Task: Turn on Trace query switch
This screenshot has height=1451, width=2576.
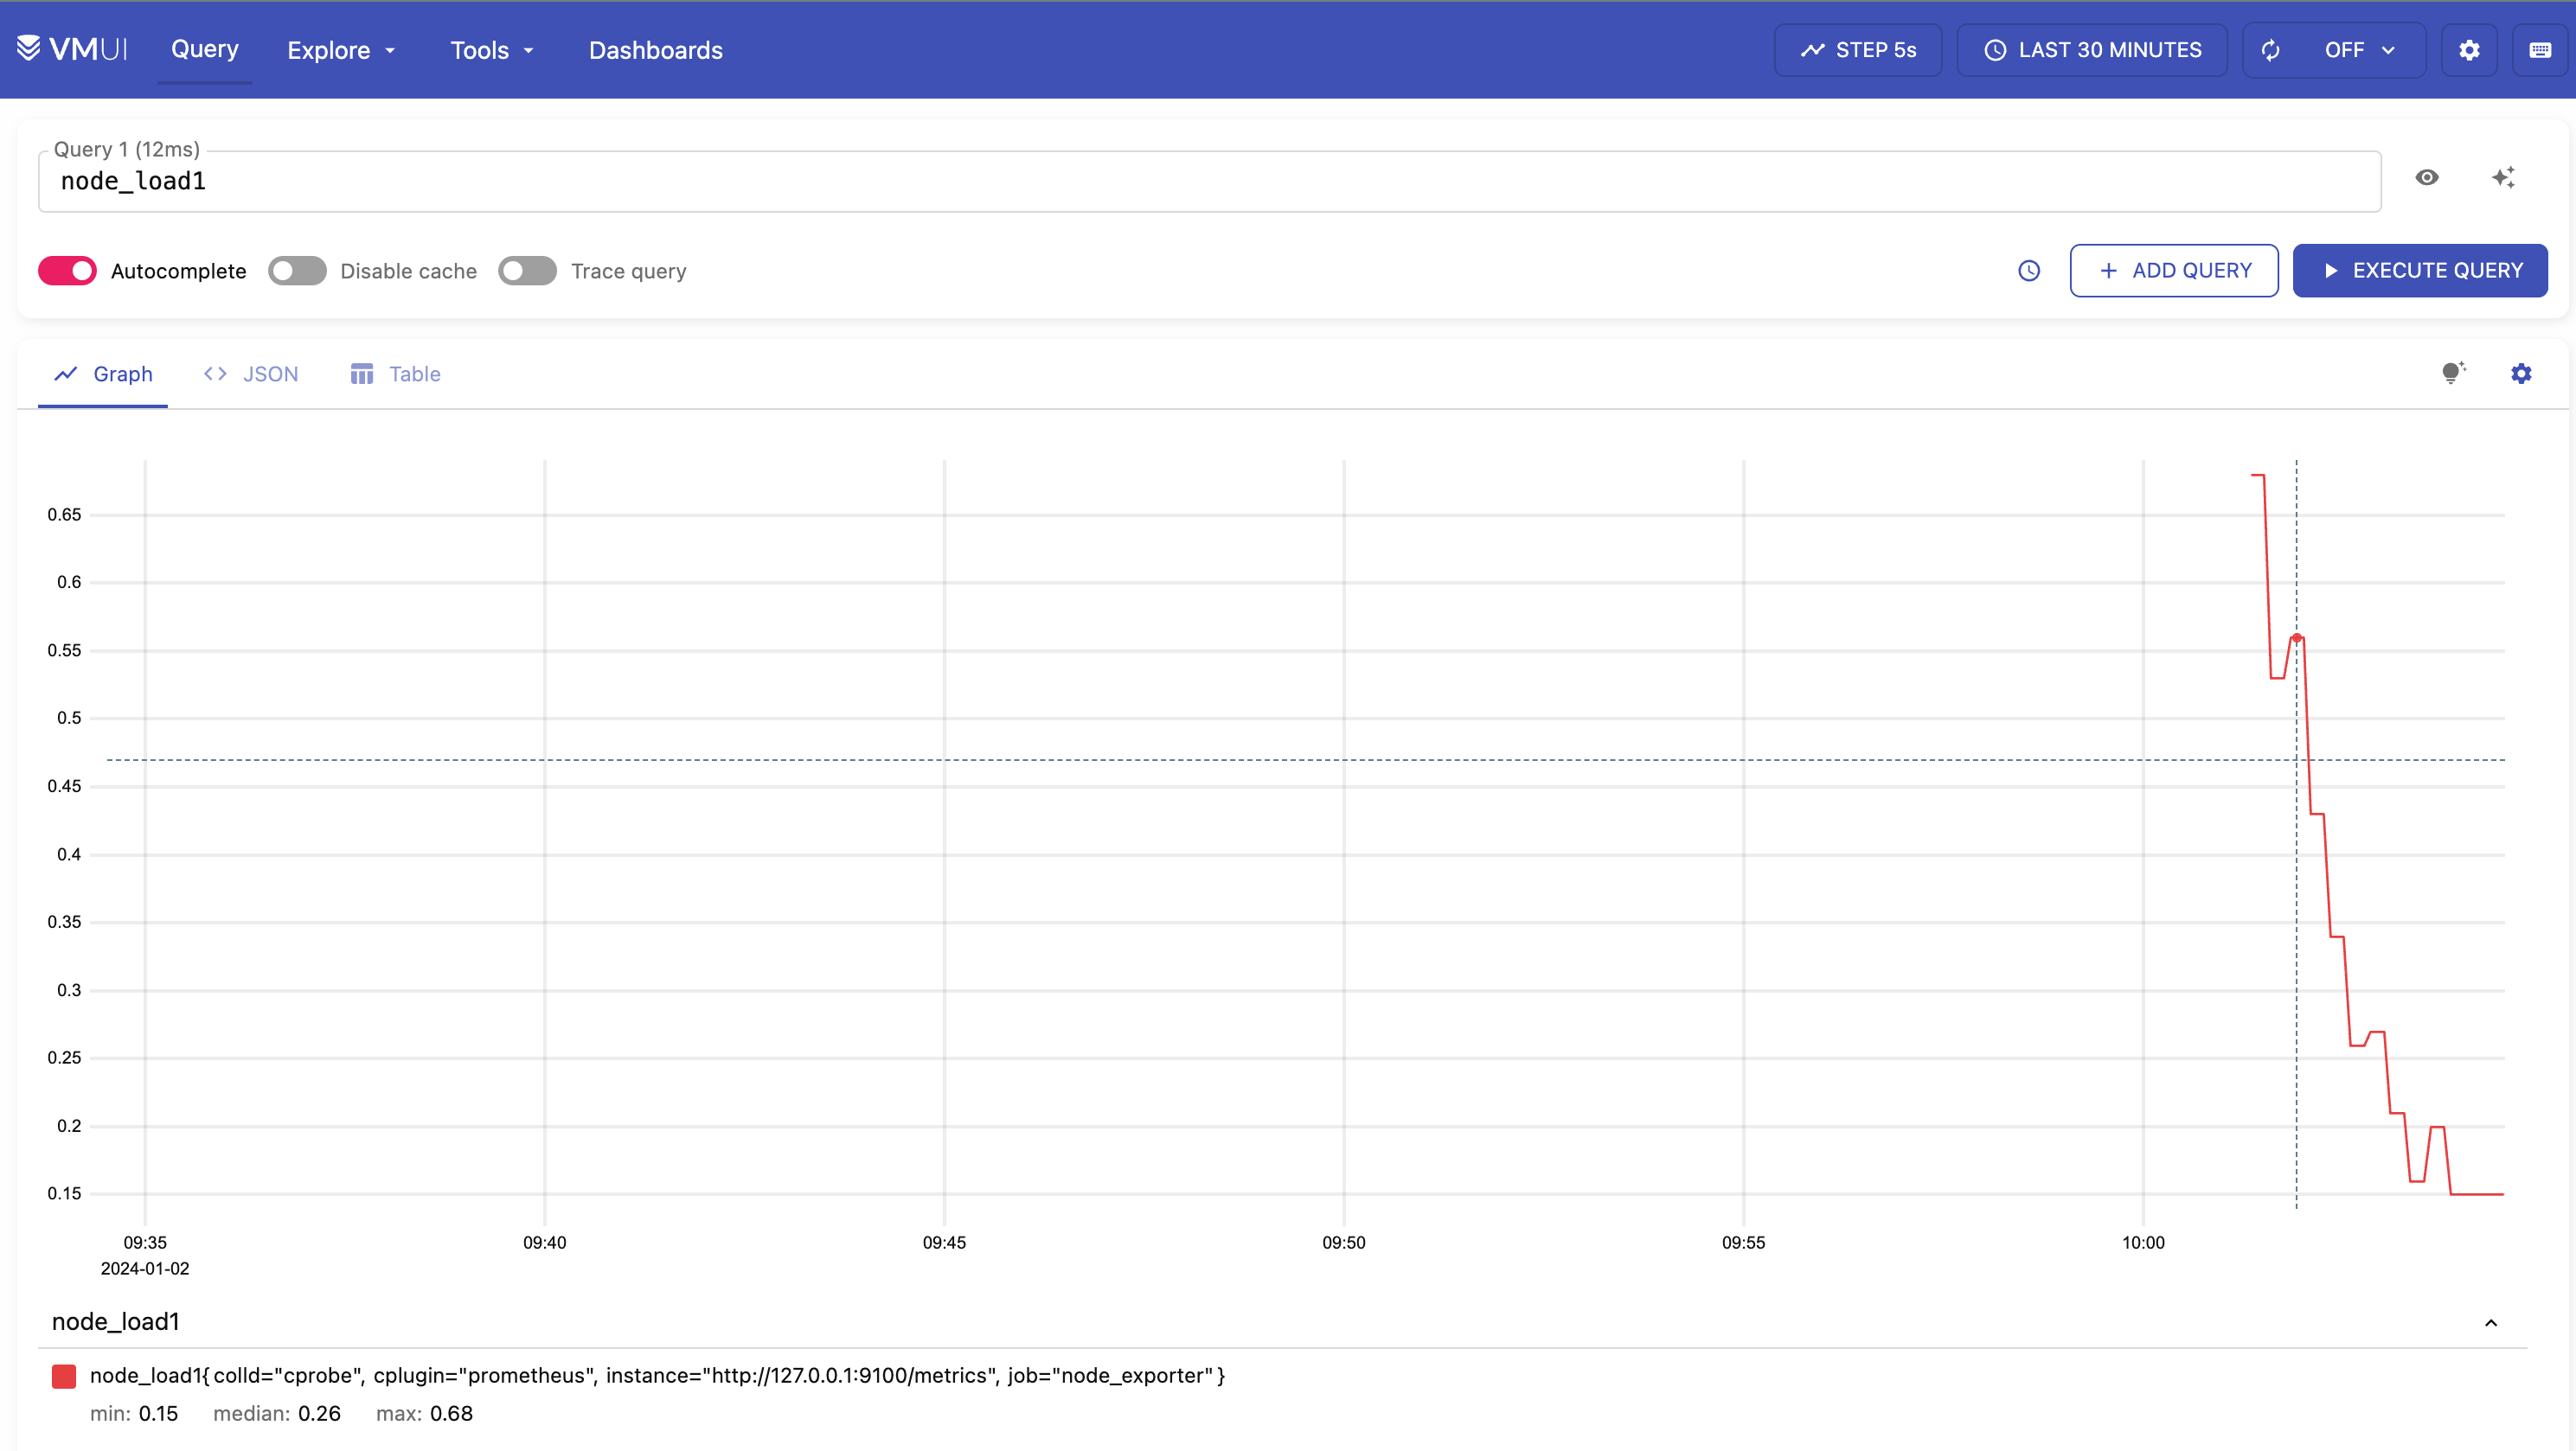Action: tap(527, 271)
